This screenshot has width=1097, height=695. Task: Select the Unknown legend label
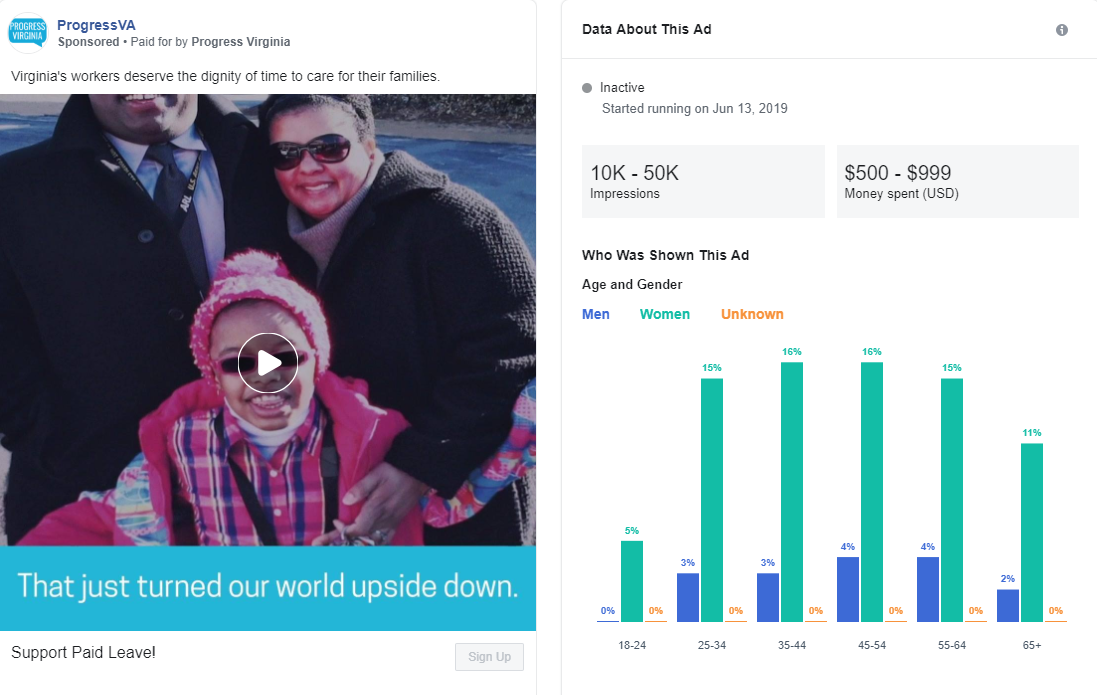[752, 314]
